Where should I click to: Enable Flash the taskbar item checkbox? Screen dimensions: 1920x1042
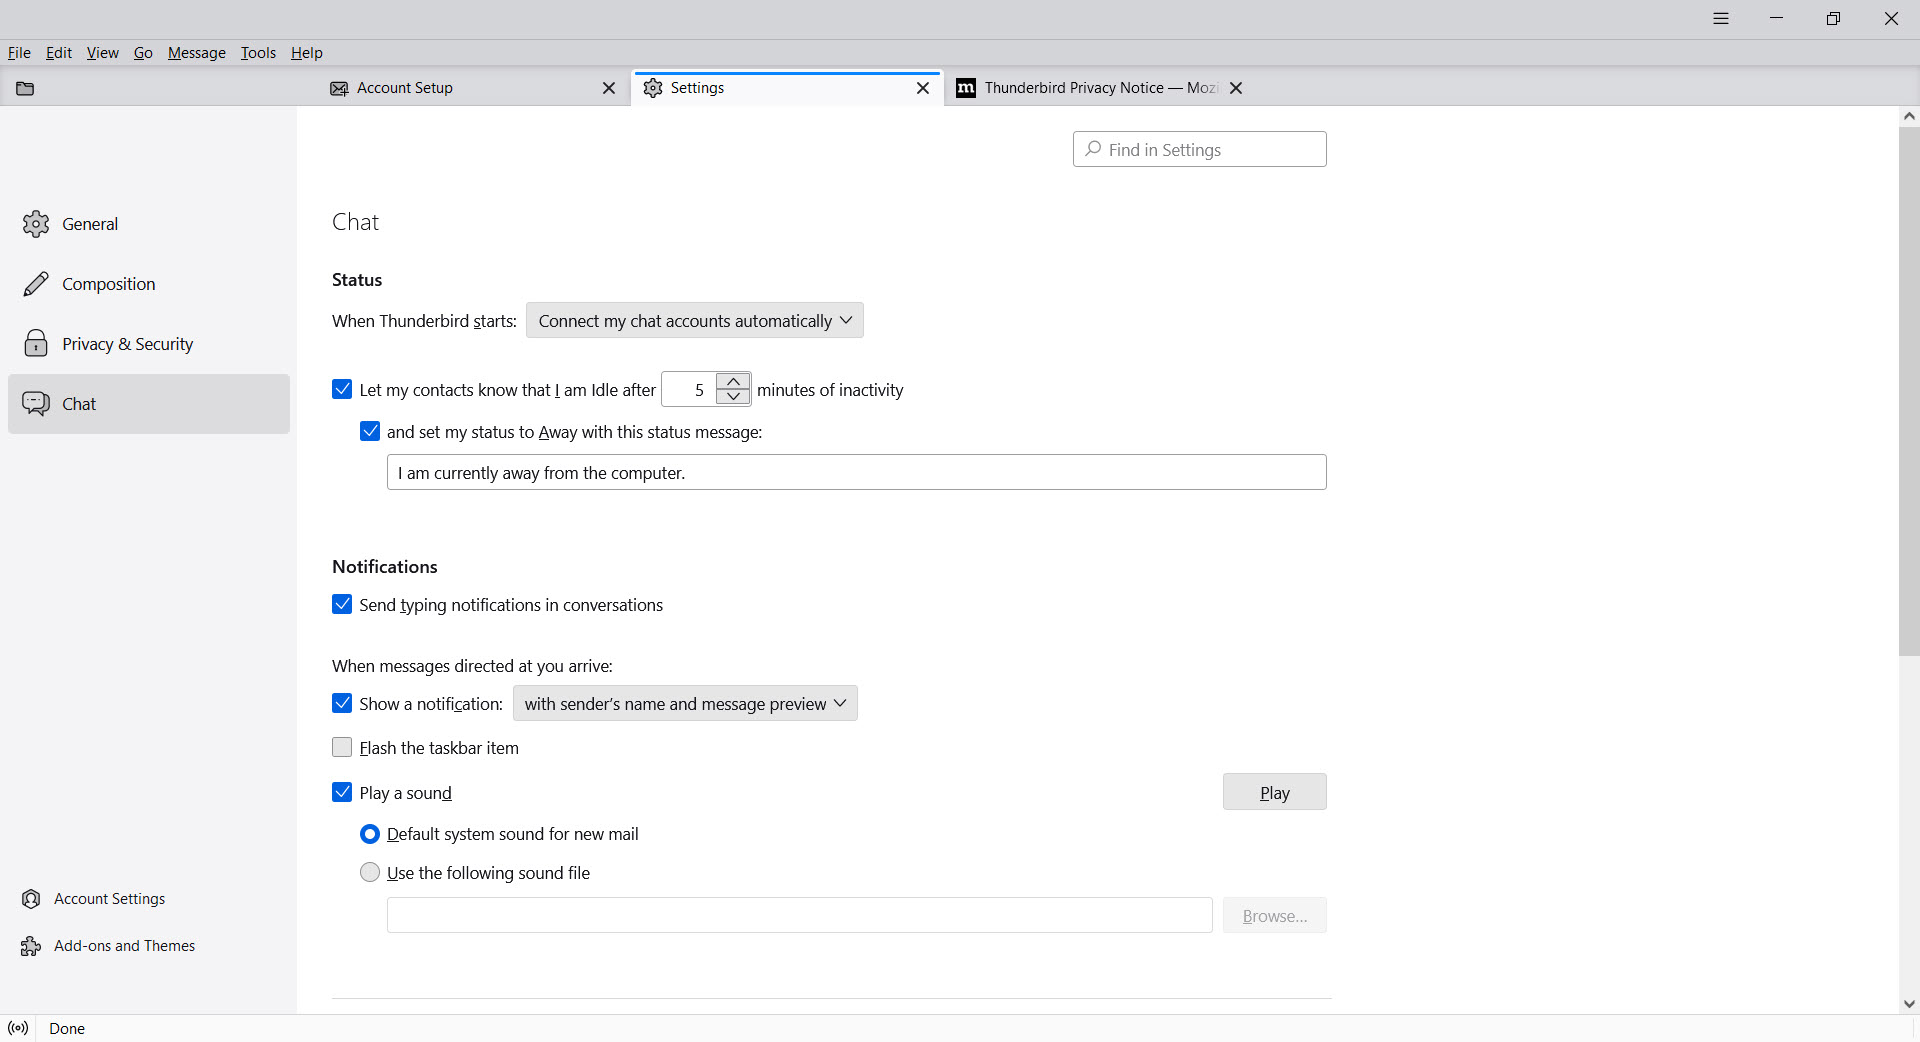[x=342, y=748]
